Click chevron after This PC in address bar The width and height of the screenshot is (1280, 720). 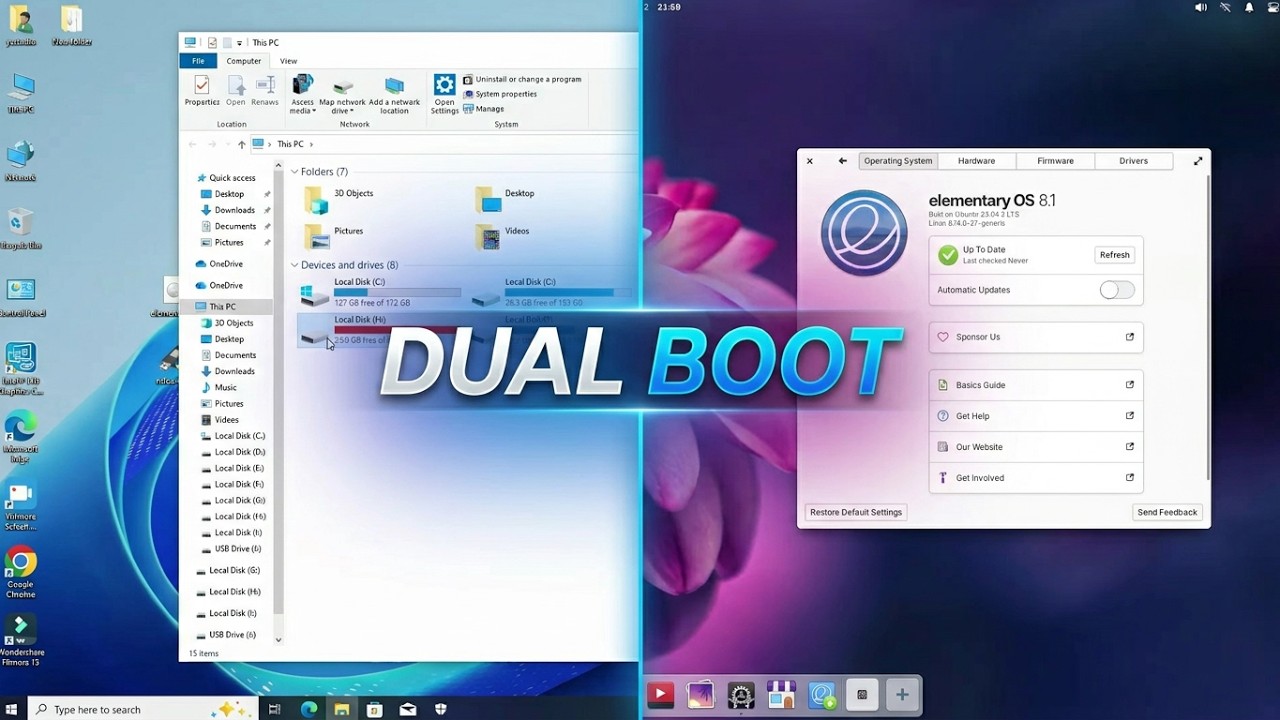311,144
